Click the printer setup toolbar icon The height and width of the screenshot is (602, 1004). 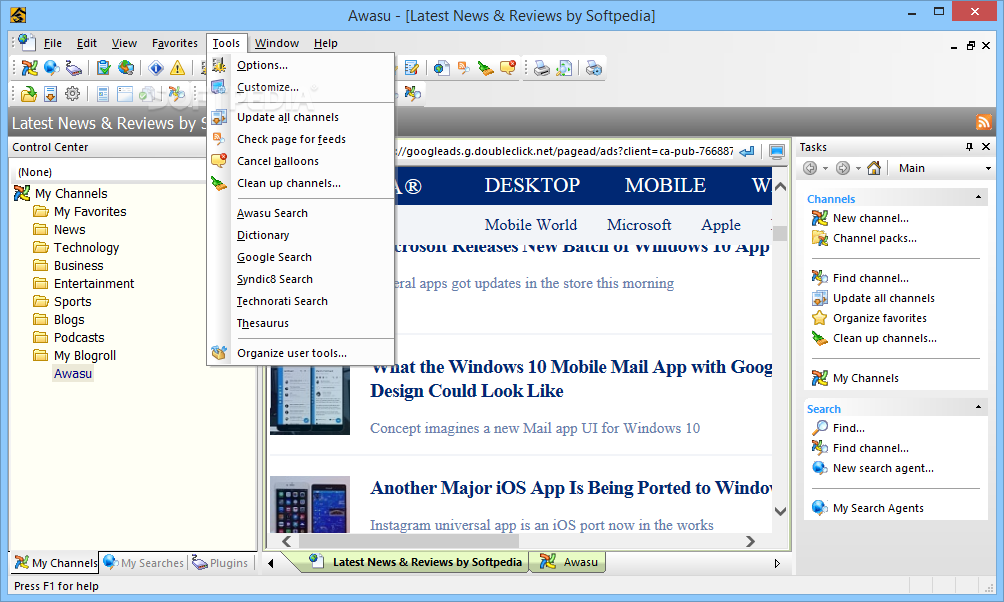coord(594,67)
